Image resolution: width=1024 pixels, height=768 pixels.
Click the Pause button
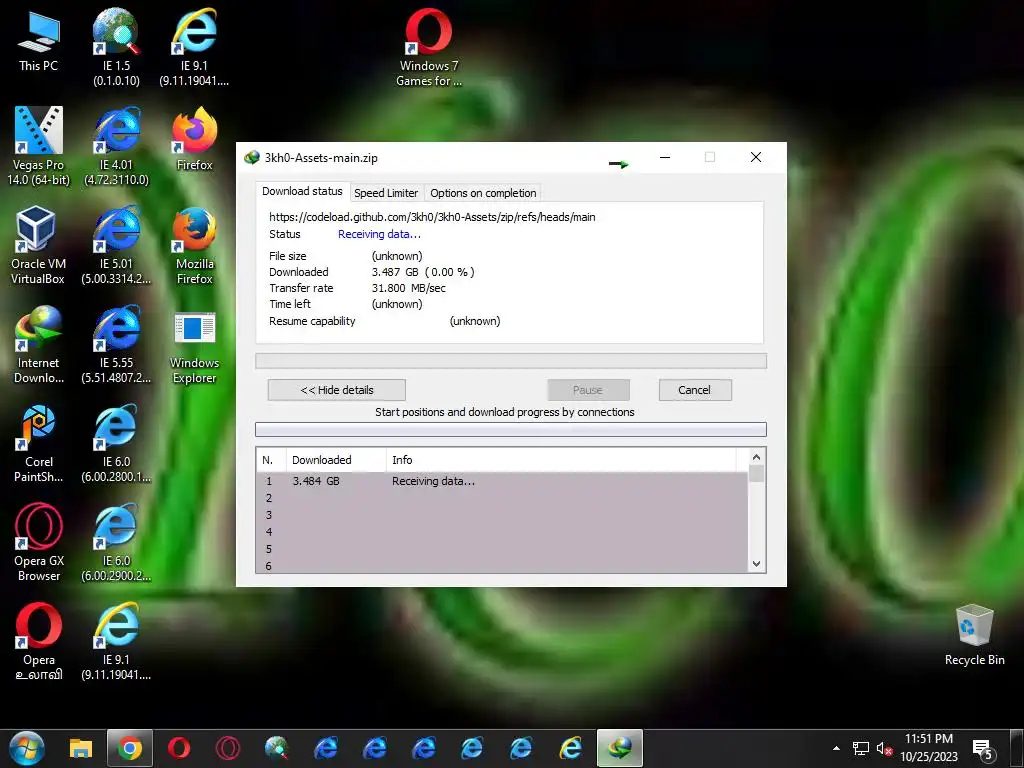(x=588, y=390)
